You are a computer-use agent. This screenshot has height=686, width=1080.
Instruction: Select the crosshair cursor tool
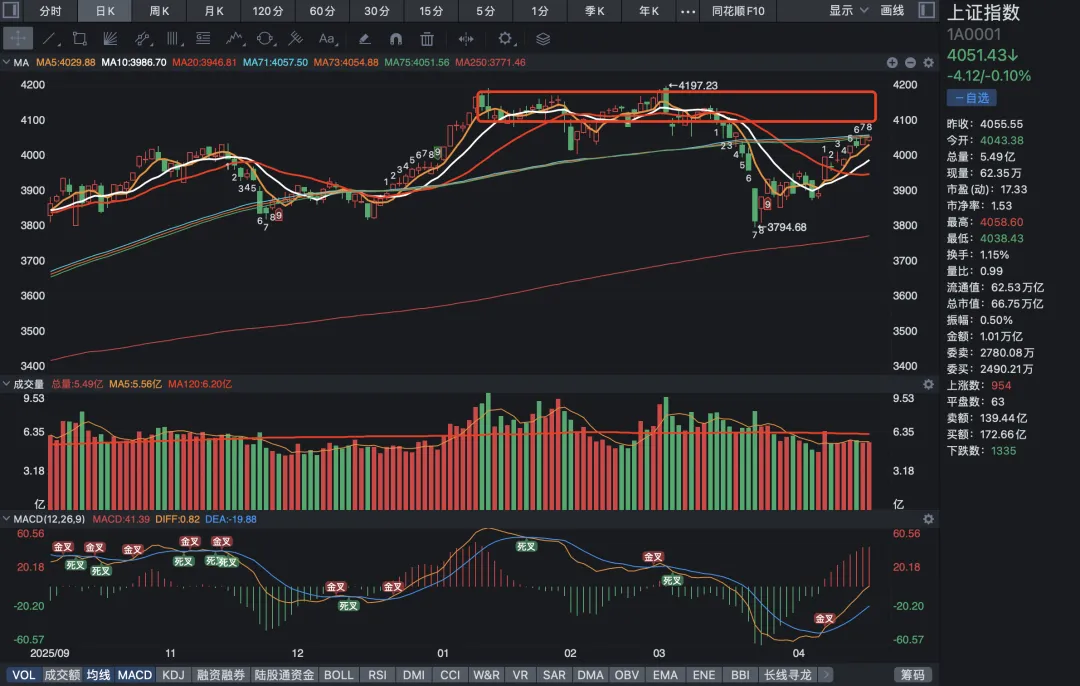click(x=18, y=39)
